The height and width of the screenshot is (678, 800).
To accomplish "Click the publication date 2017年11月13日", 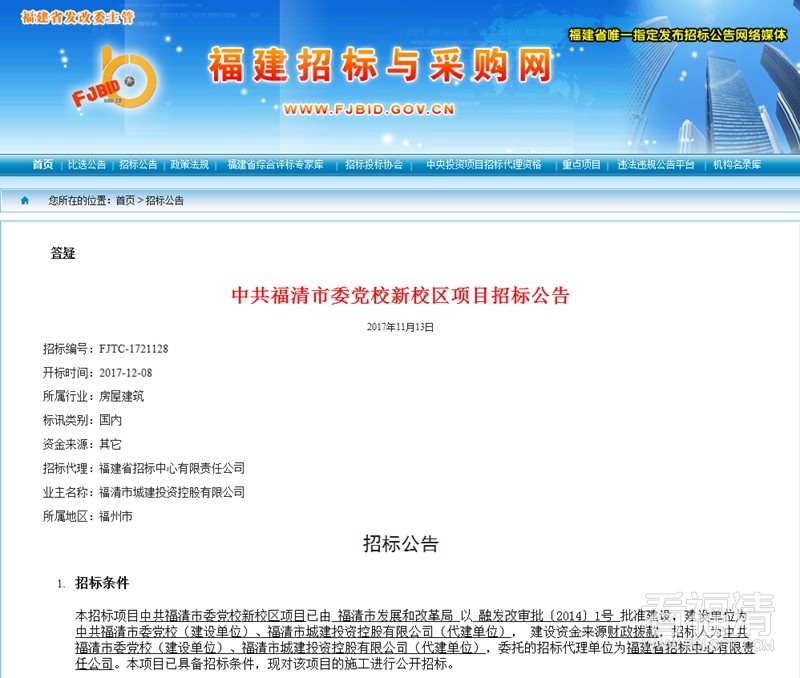I will (400, 327).
